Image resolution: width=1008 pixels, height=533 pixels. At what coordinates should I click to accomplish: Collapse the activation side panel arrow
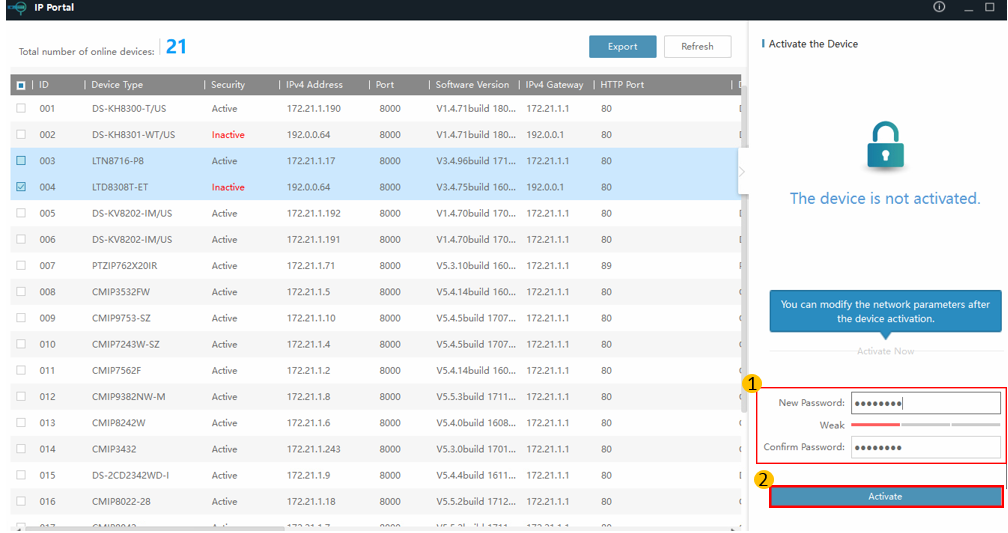[741, 172]
